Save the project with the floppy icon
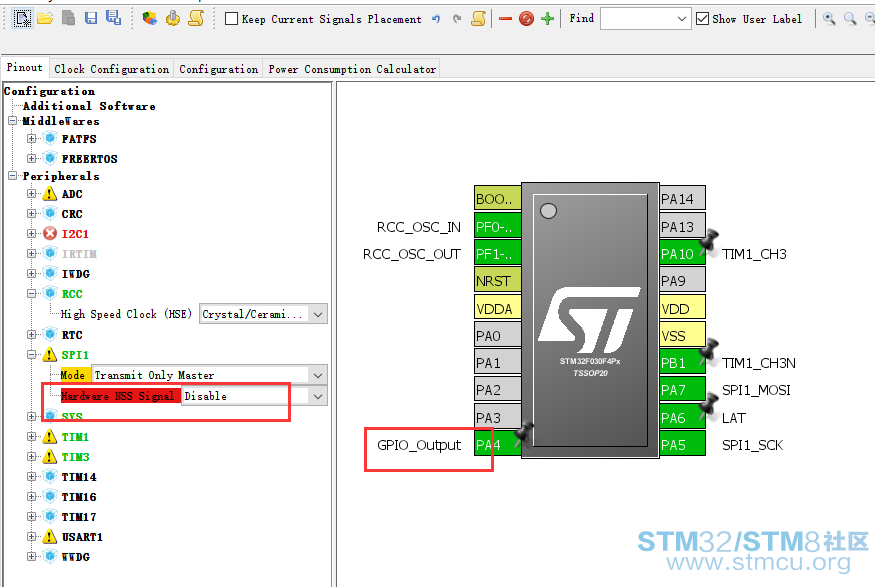 click(x=91, y=18)
